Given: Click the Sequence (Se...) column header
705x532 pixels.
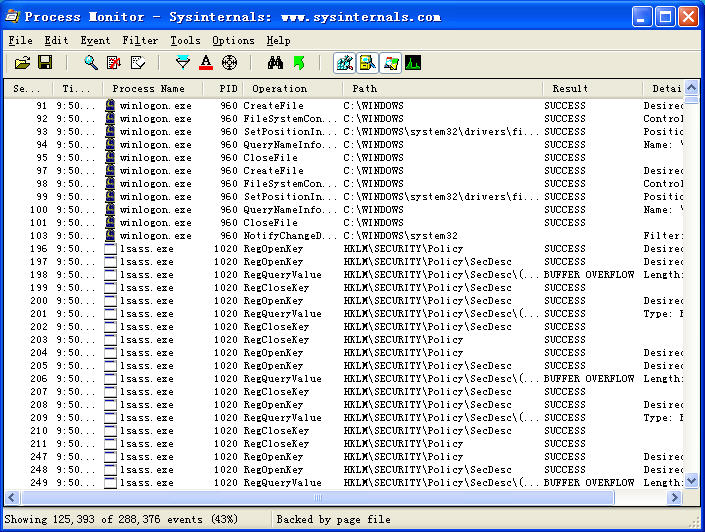Looking at the screenshot, I should point(28,89).
